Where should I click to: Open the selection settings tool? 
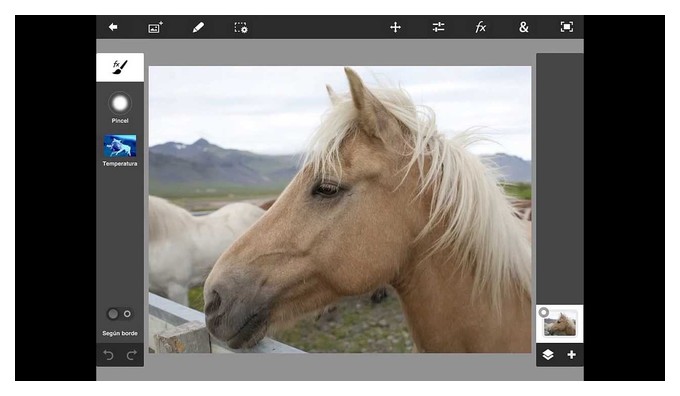(x=241, y=28)
